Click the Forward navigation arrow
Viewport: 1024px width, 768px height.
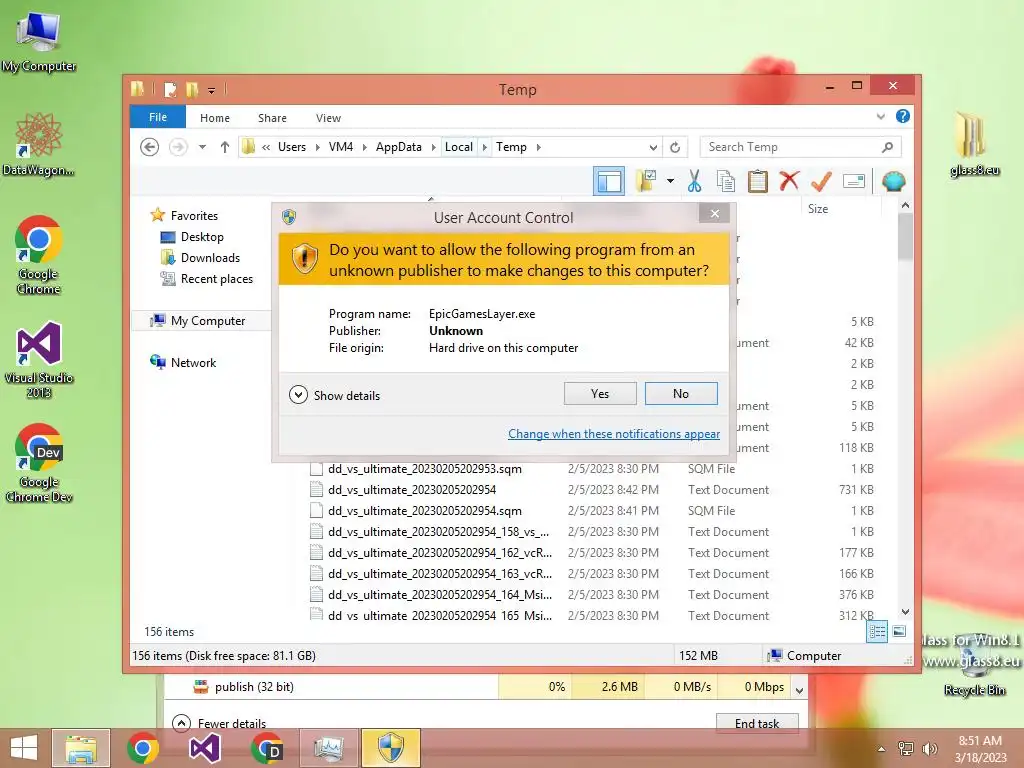click(178, 147)
